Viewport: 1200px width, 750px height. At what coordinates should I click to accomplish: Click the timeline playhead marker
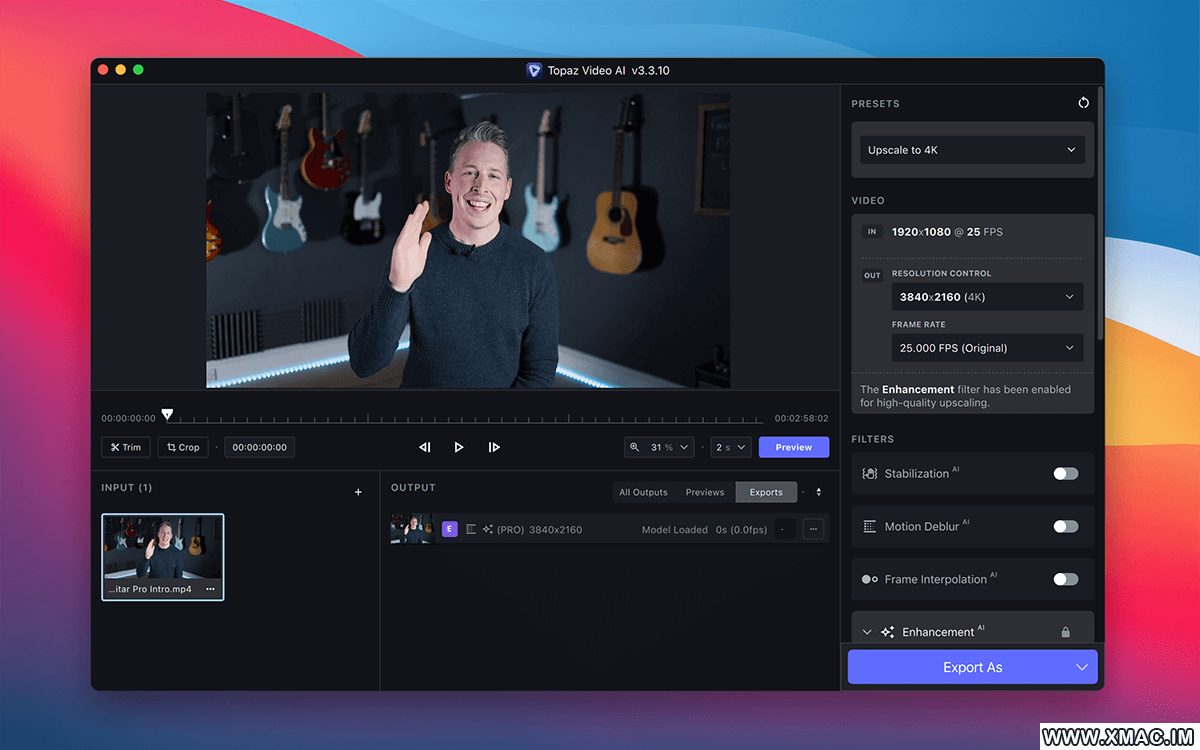point(167,414)
